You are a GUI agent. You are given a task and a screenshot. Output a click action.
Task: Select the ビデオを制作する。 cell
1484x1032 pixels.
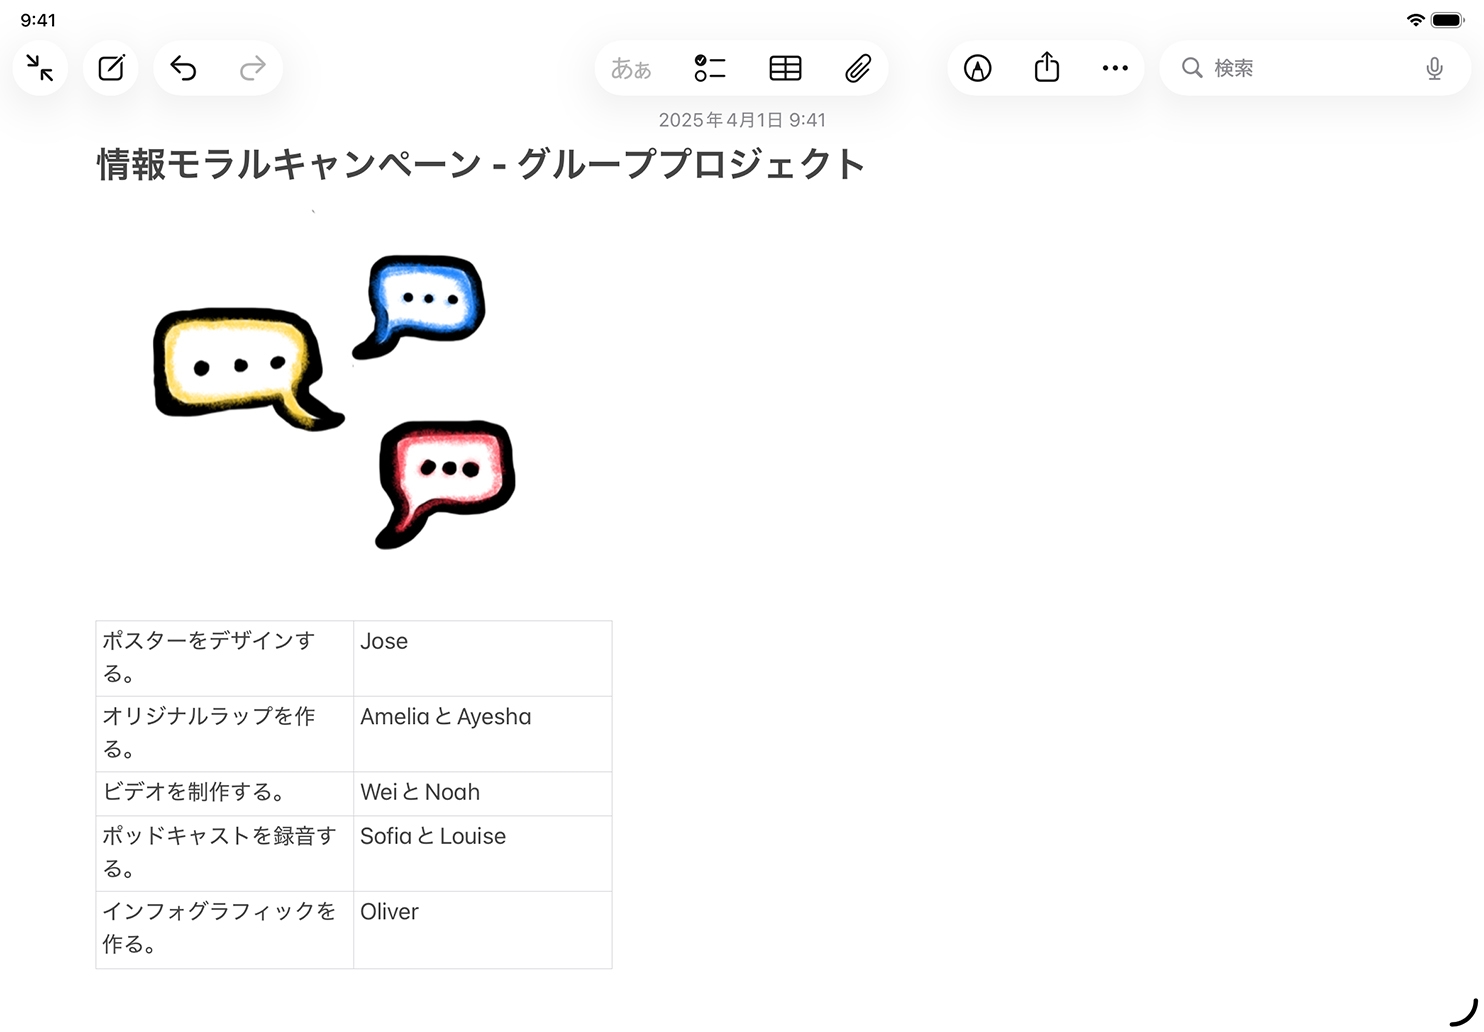224,793
